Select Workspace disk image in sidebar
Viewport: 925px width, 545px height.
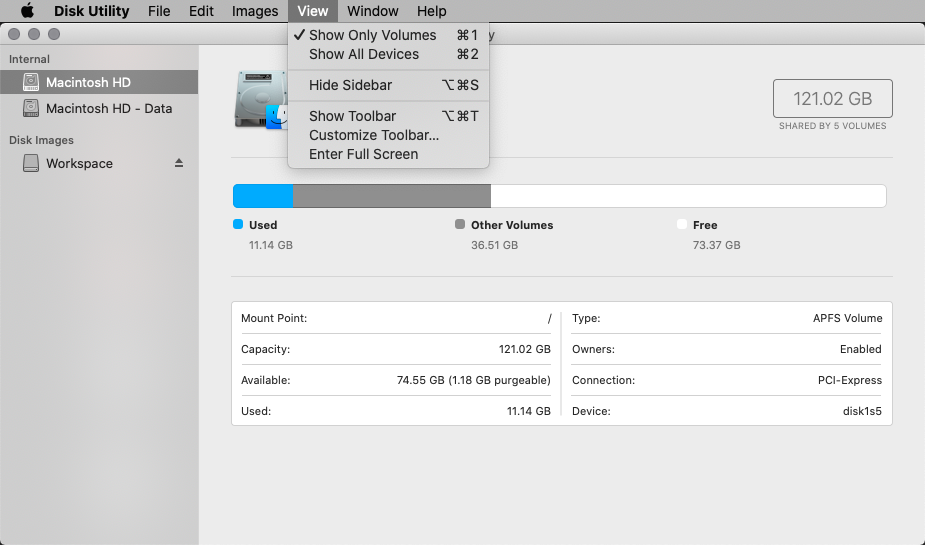(x=99, y=163)
